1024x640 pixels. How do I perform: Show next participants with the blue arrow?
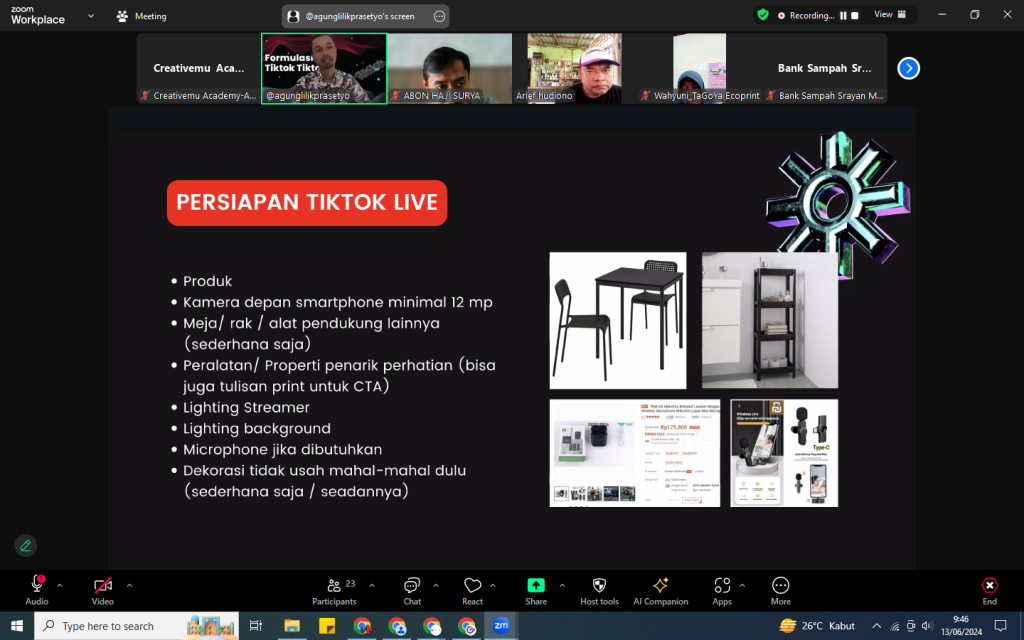click(x=908, y=68)
